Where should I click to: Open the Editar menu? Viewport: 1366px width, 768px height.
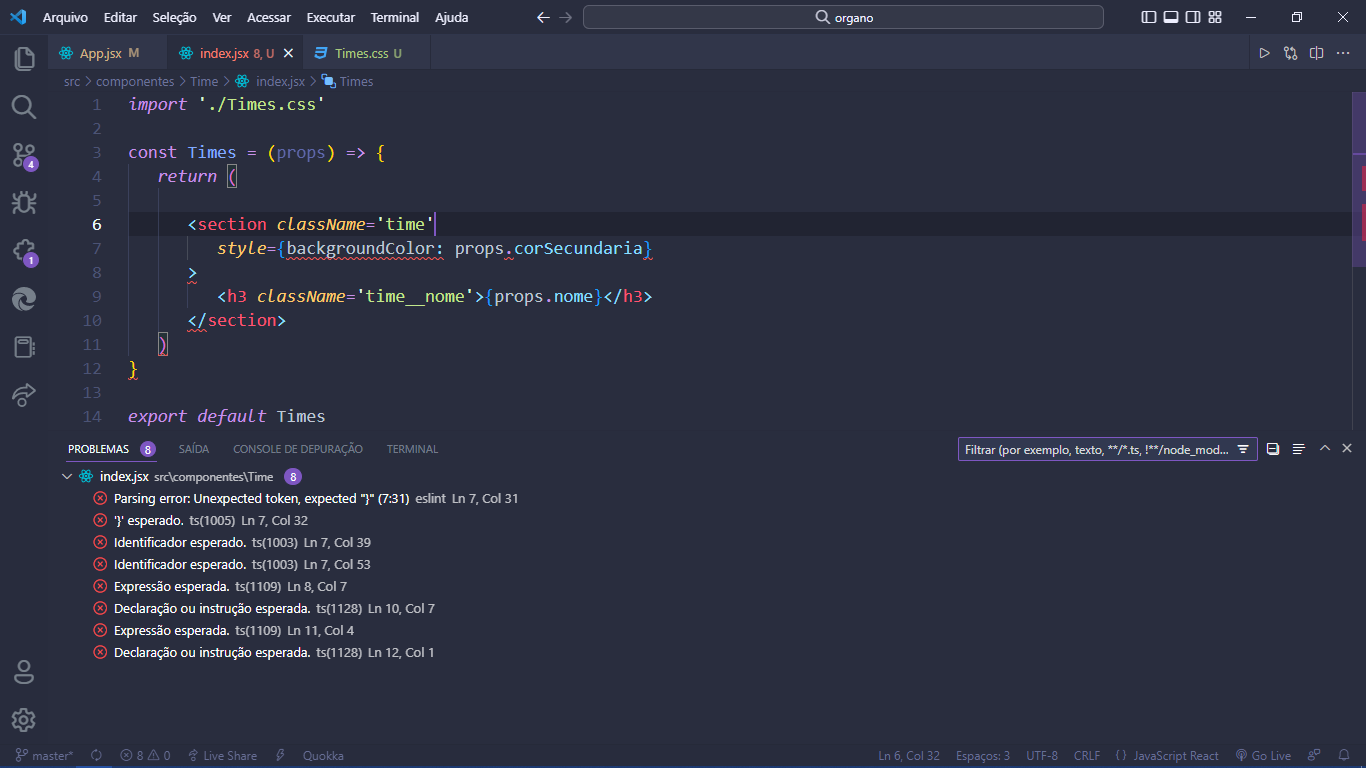pos(120,17)
